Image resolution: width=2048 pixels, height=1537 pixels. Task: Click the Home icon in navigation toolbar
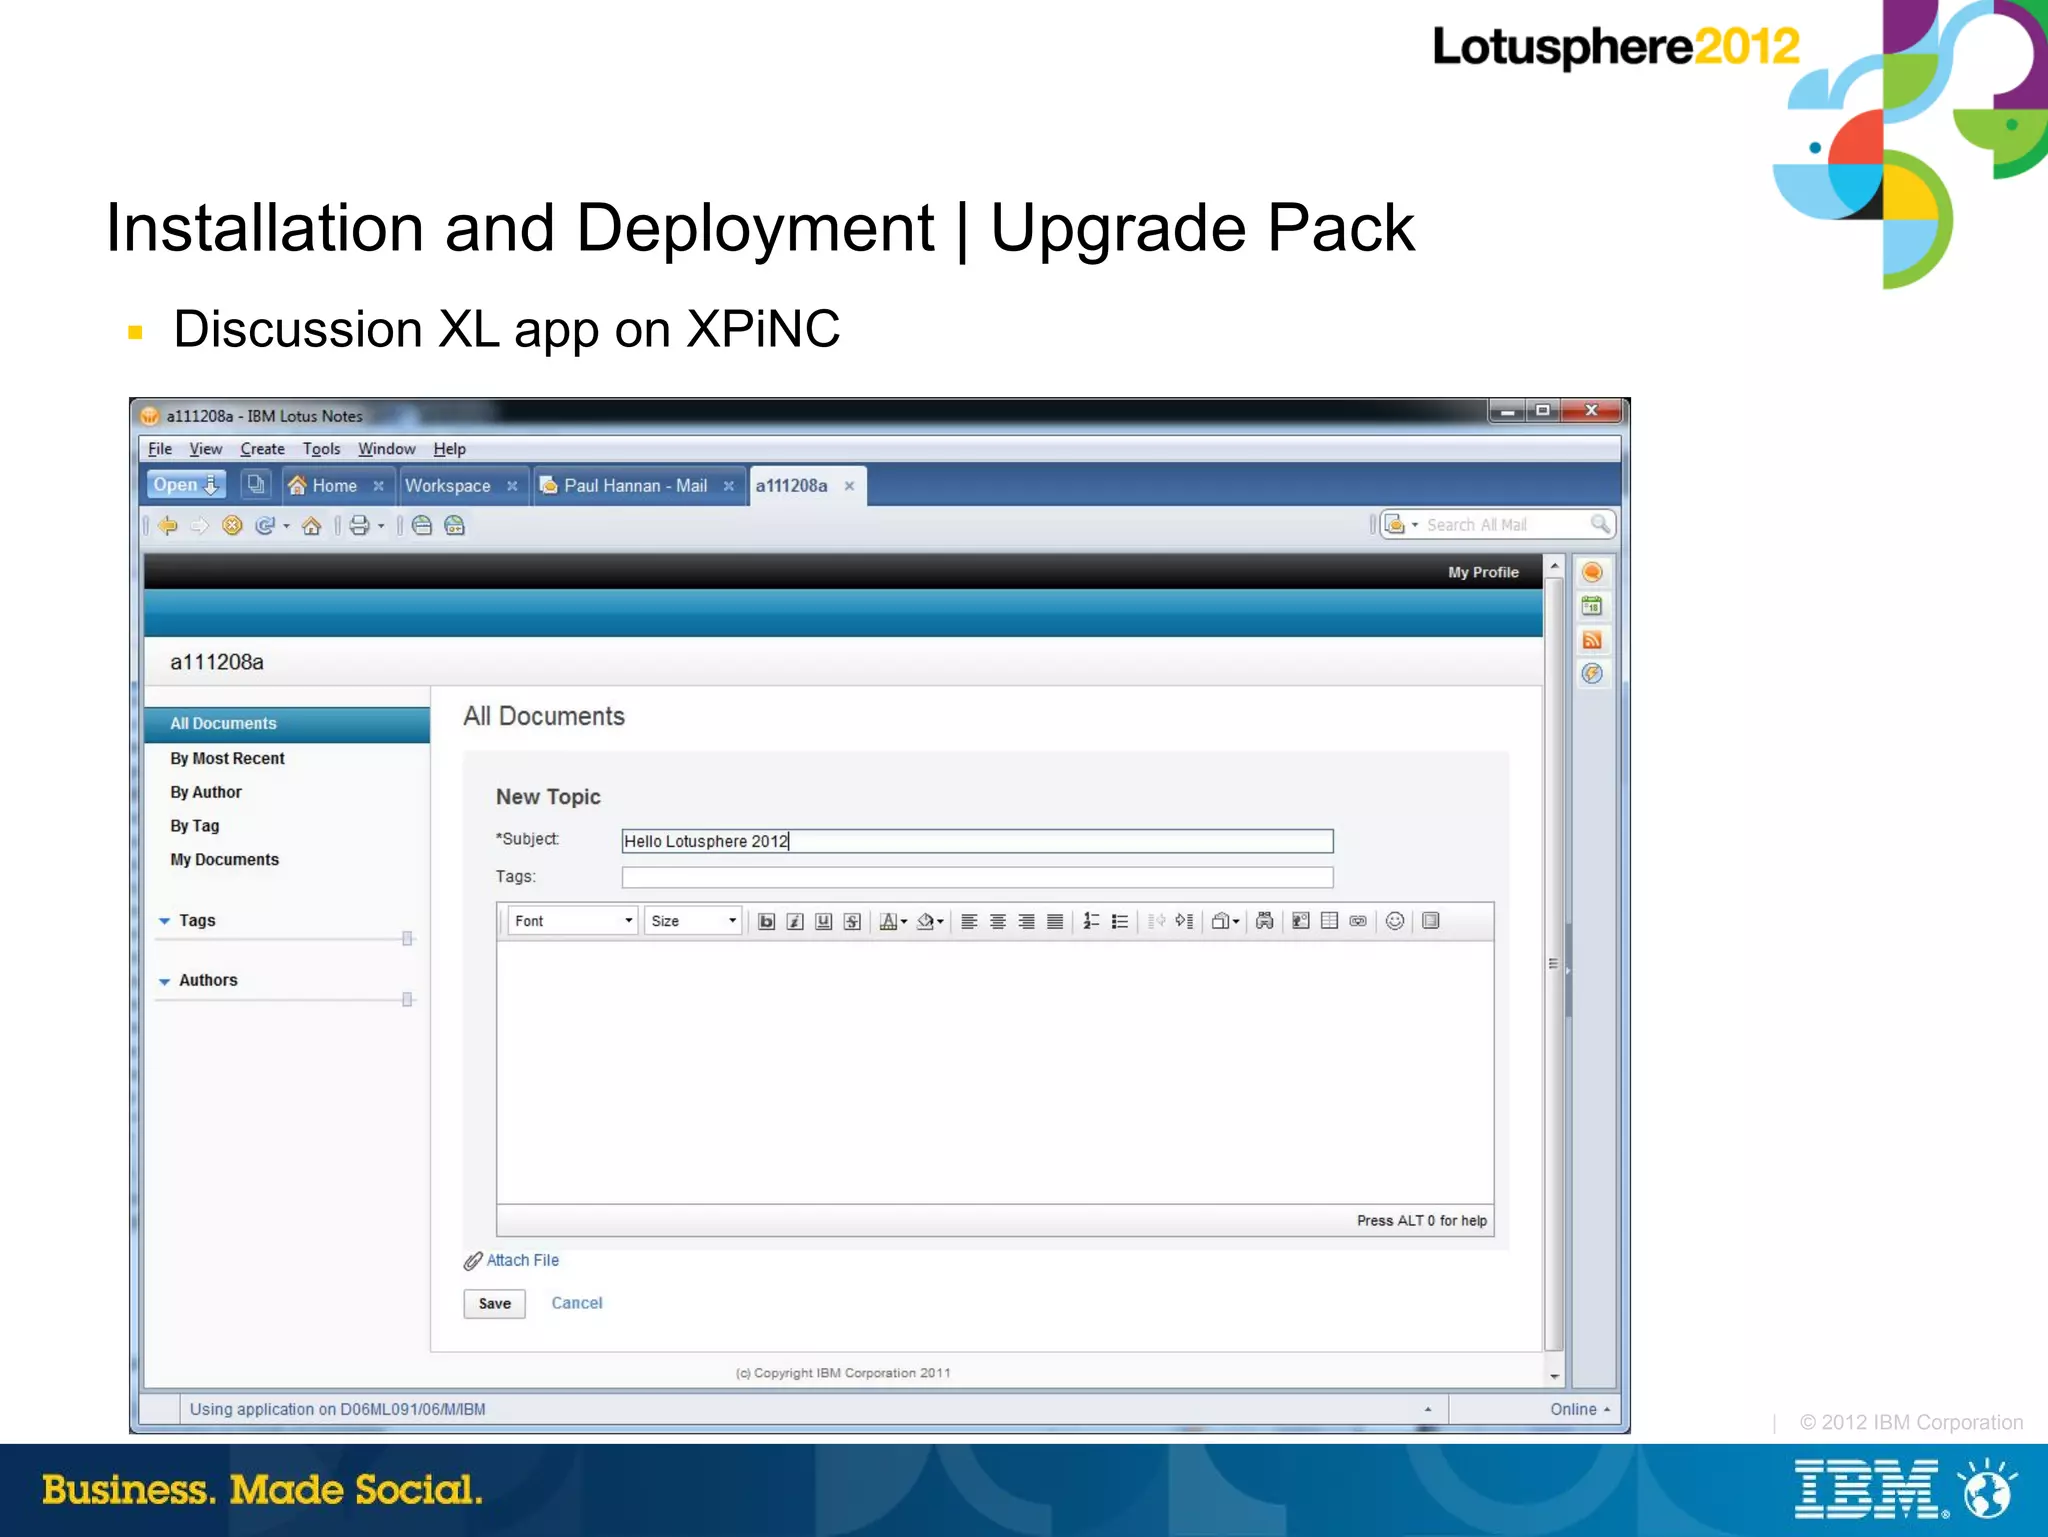(312, 525)
